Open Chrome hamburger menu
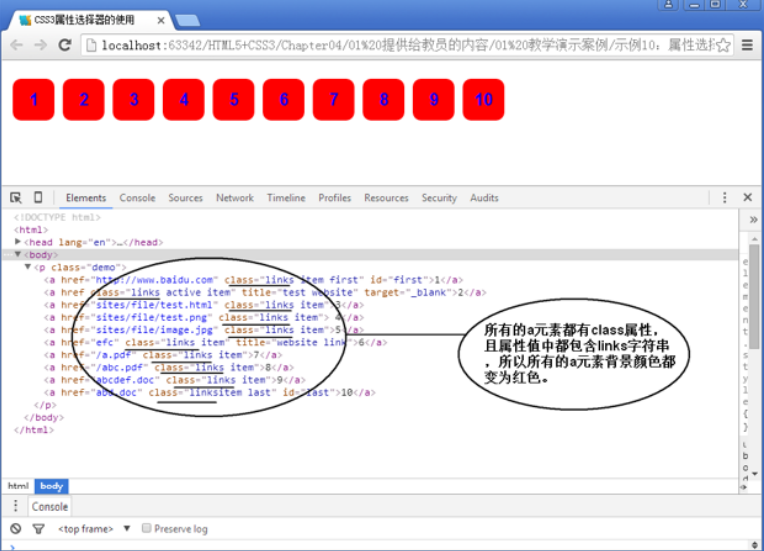 pos(747,45)
